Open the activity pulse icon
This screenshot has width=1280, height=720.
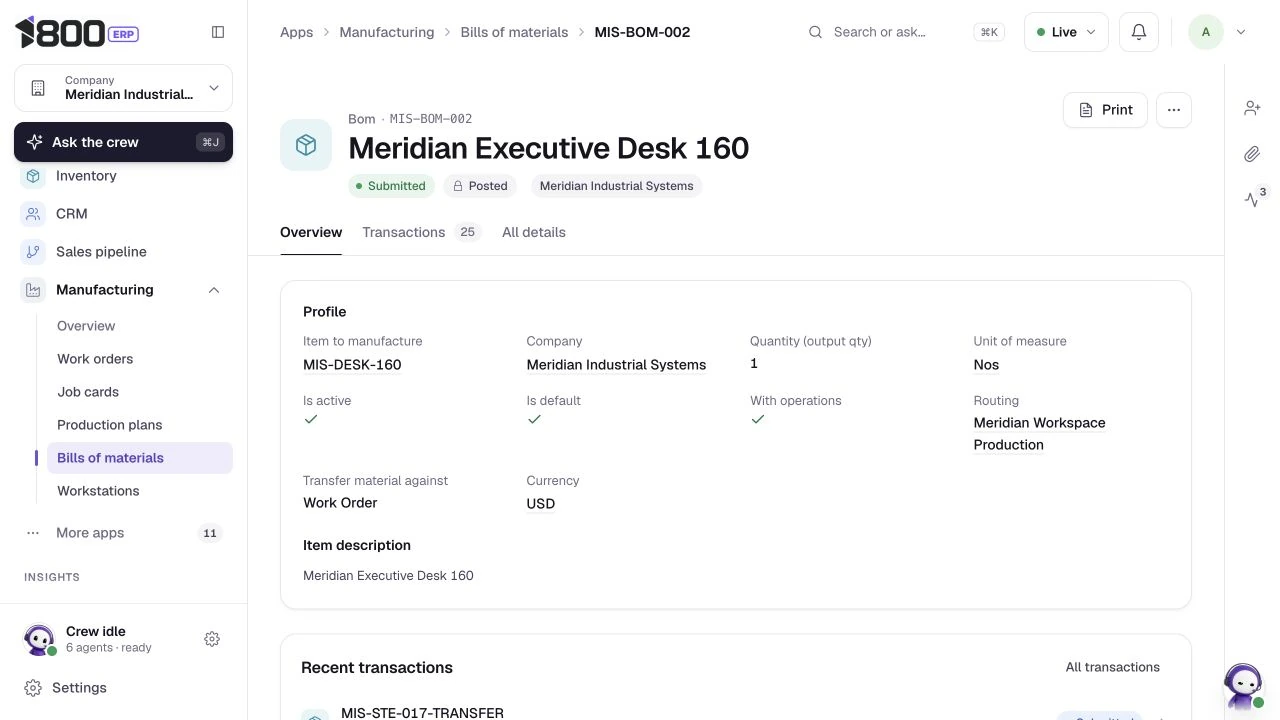pyautogui.click(x=1252, y=199)
